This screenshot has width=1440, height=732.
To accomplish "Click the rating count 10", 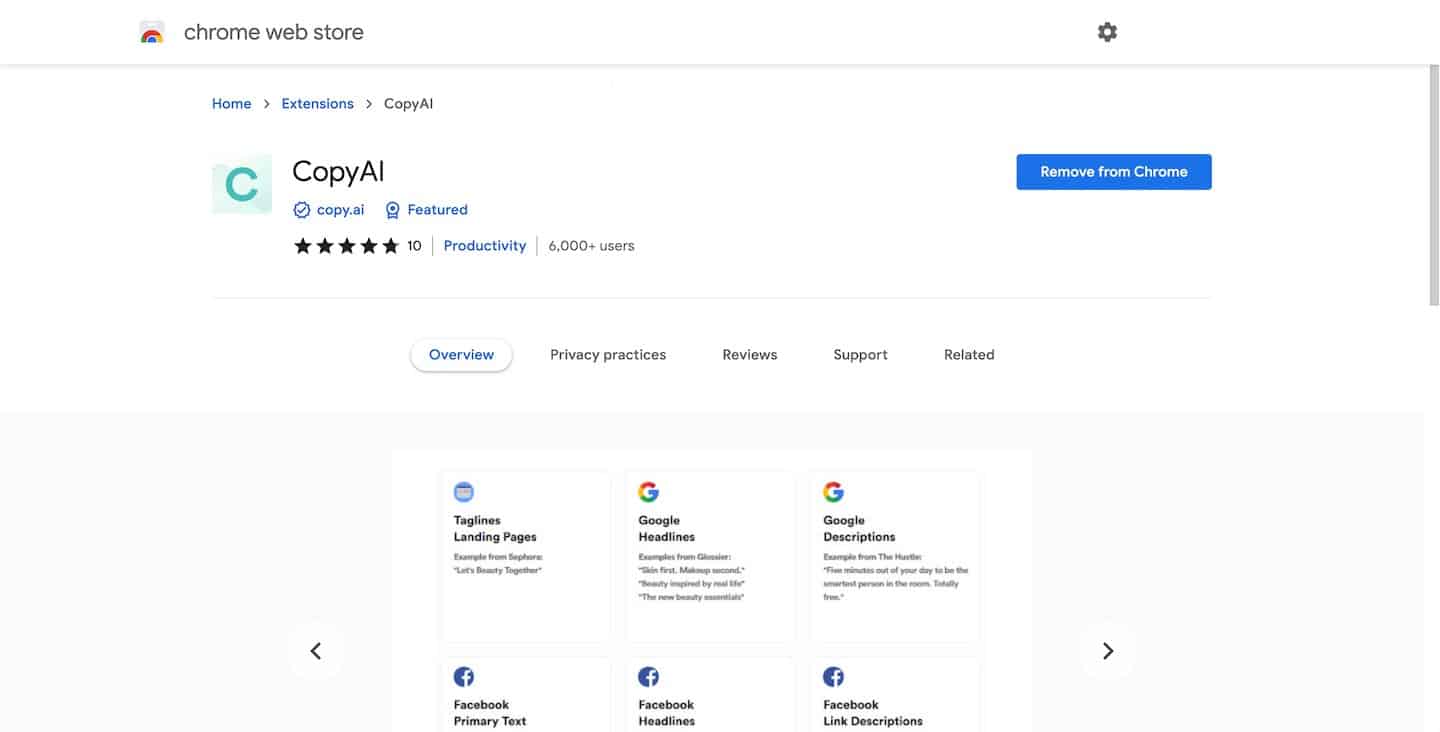I will (414, 246).
